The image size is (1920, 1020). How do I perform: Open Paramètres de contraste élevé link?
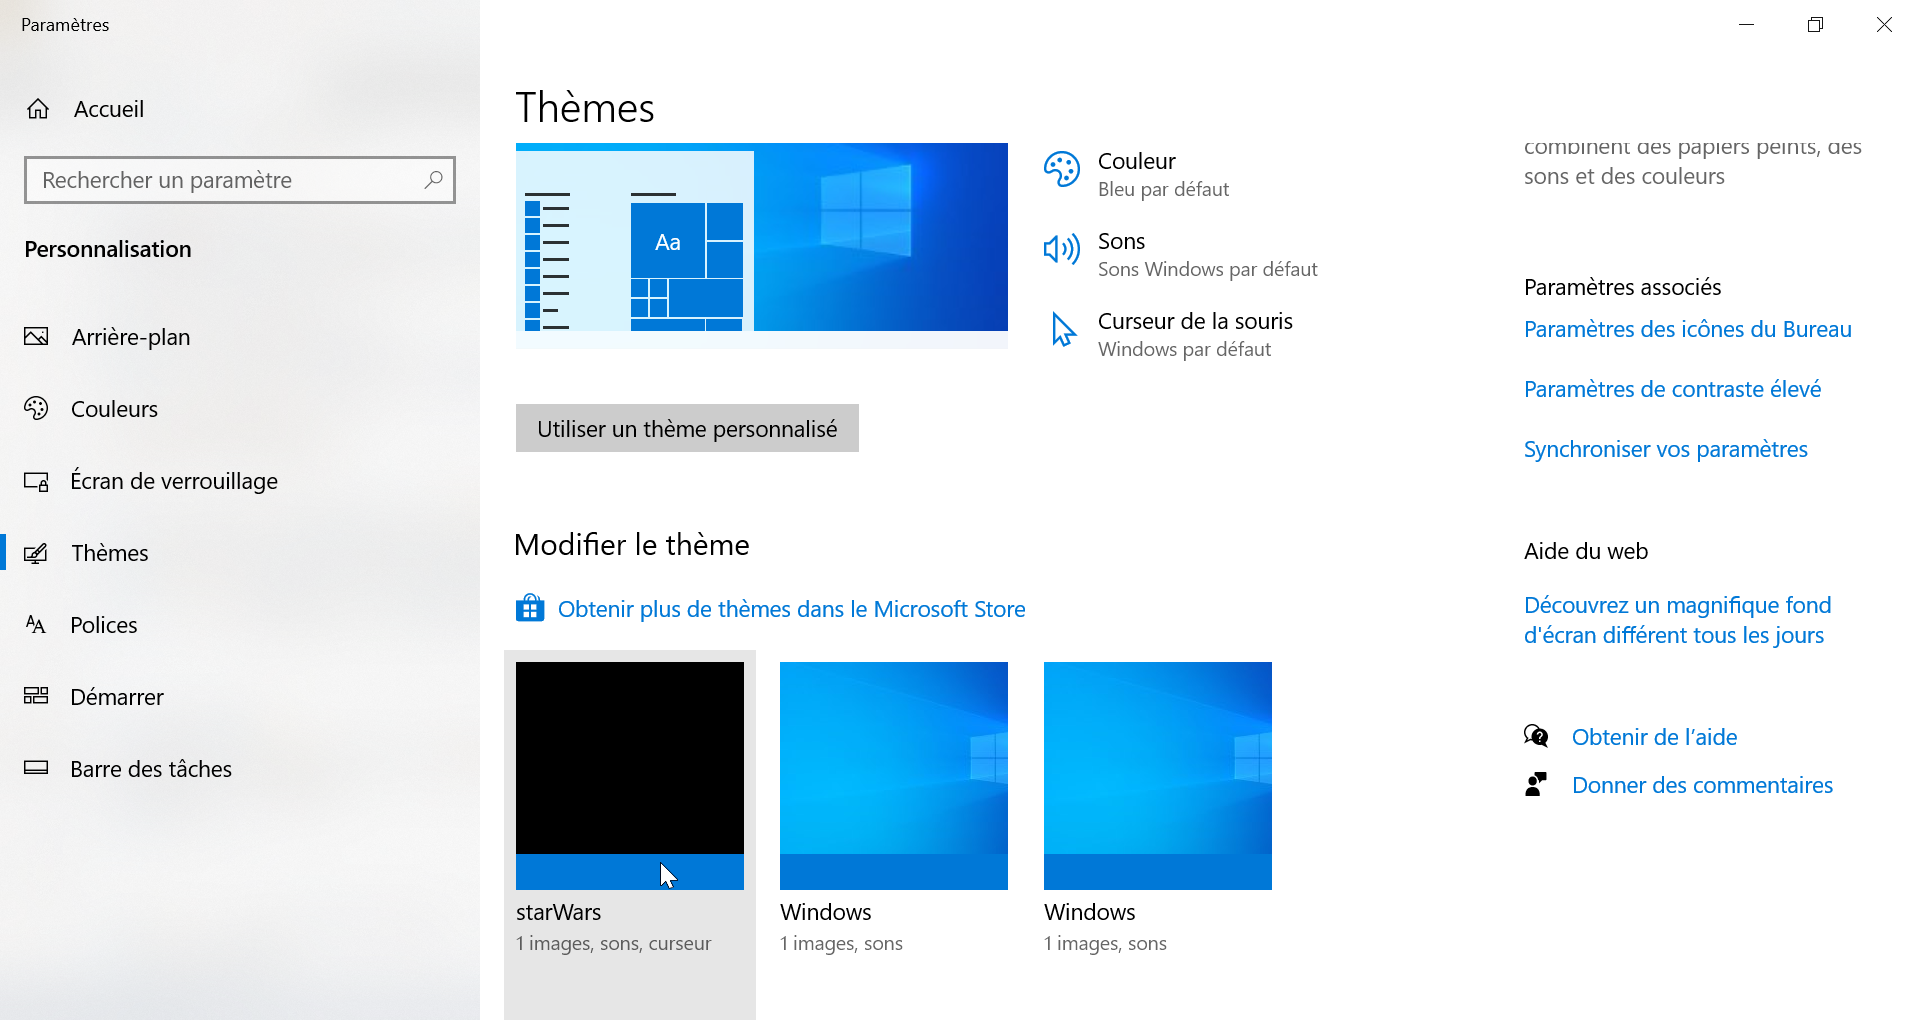pyautogui.click(x=1672, y=389)
